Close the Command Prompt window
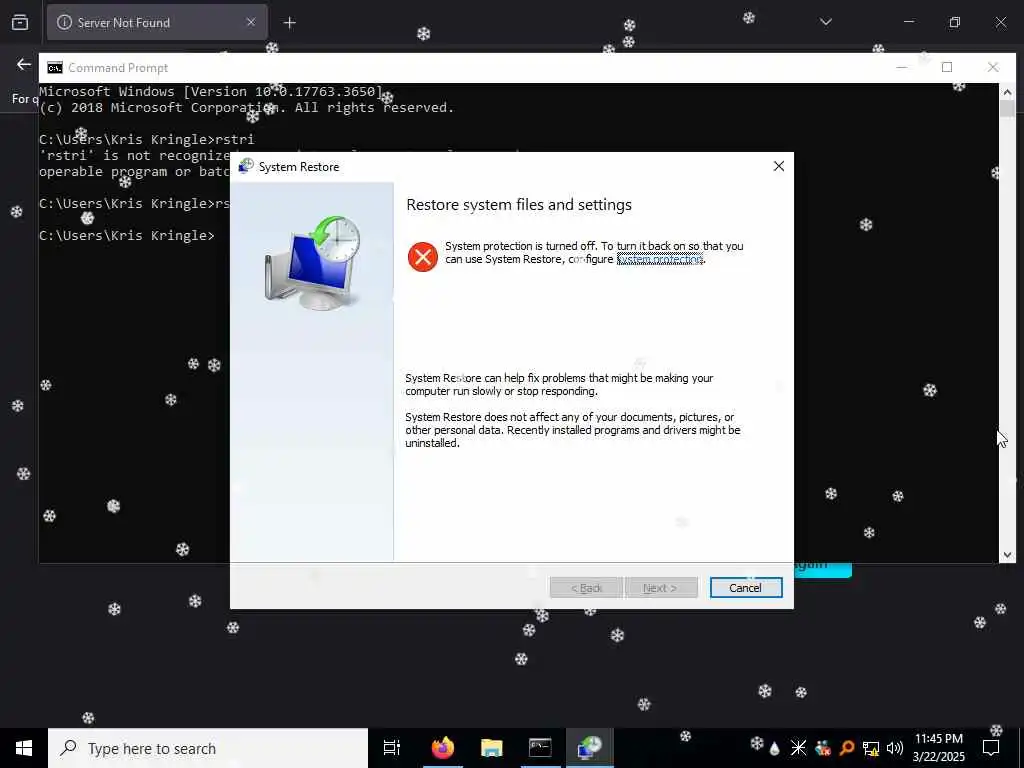Image resolution: width=1024 pixels, height=768 pixels. [x=993, y=67]
